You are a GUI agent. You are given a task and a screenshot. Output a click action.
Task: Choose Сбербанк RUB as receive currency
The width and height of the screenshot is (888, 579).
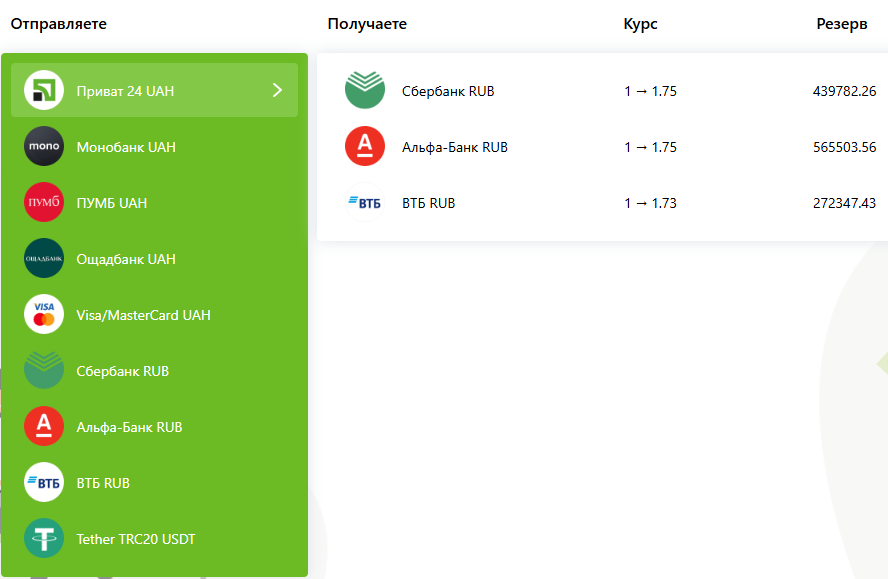pos(603,91)
